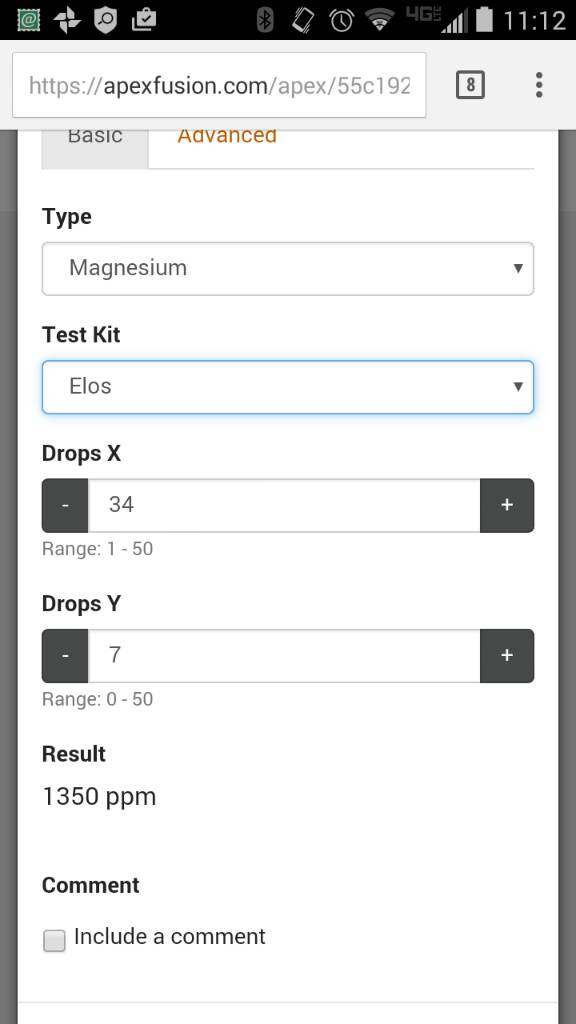
Task: Enable the Include a comment checkbox
Action: coord(54,940)
